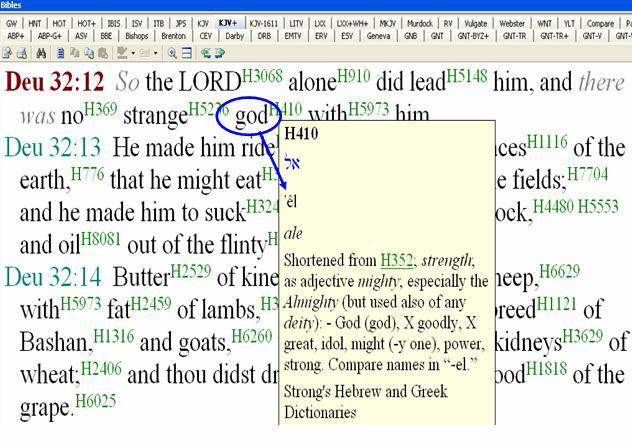Switch to the LITV tab
632x448 pixels.
tap(296, 23)
